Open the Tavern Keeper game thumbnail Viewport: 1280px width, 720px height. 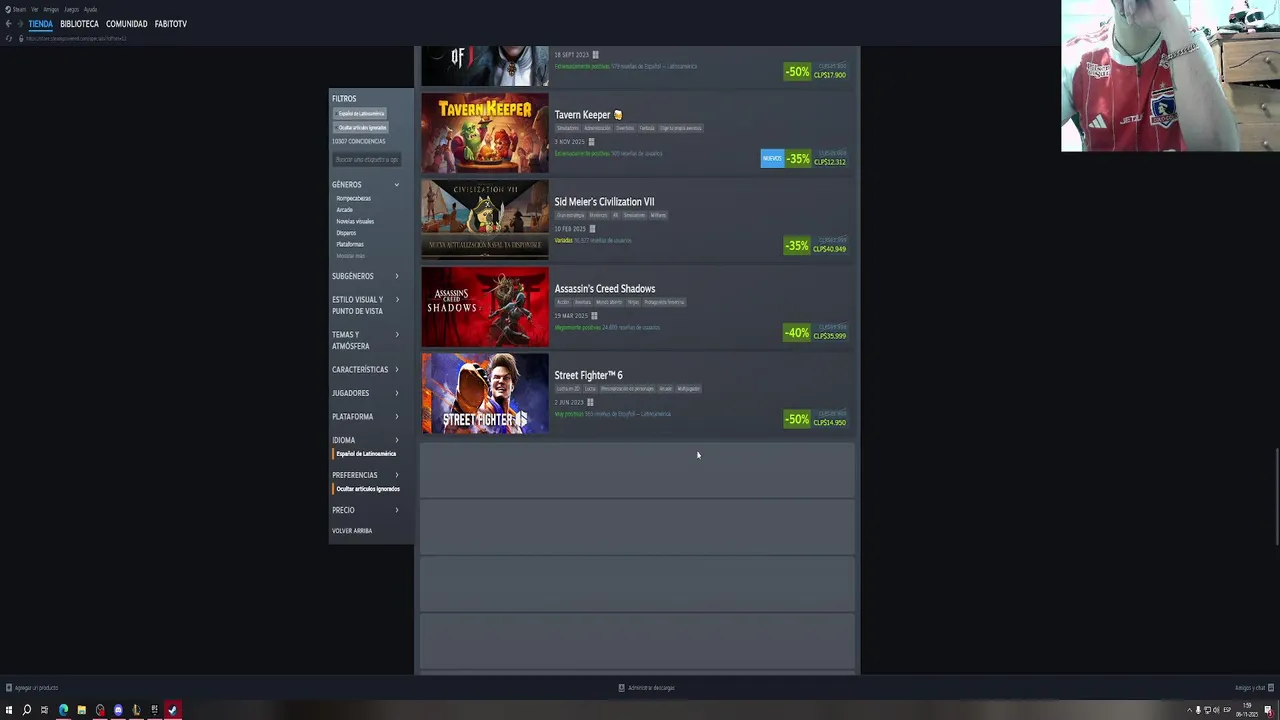pyautogui.click(x=485, y=133)
